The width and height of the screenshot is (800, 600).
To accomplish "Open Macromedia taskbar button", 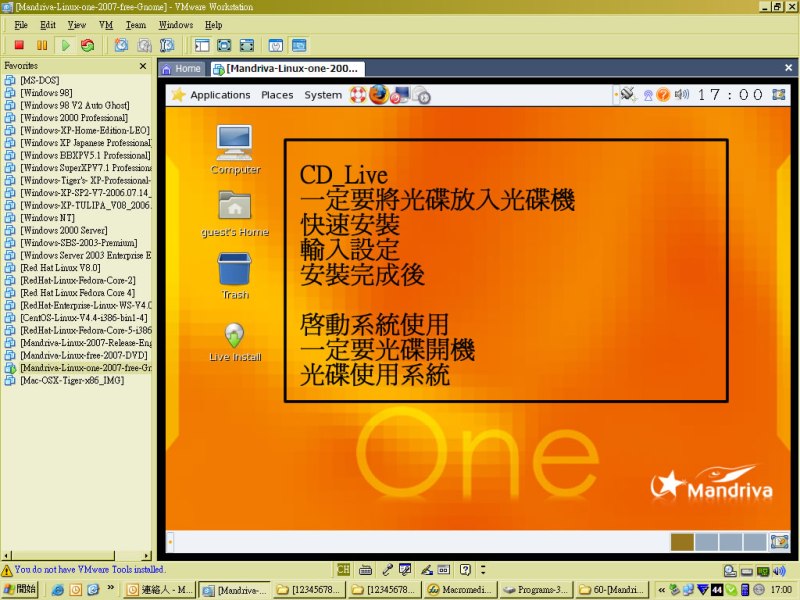I will [x=460, y=590].
